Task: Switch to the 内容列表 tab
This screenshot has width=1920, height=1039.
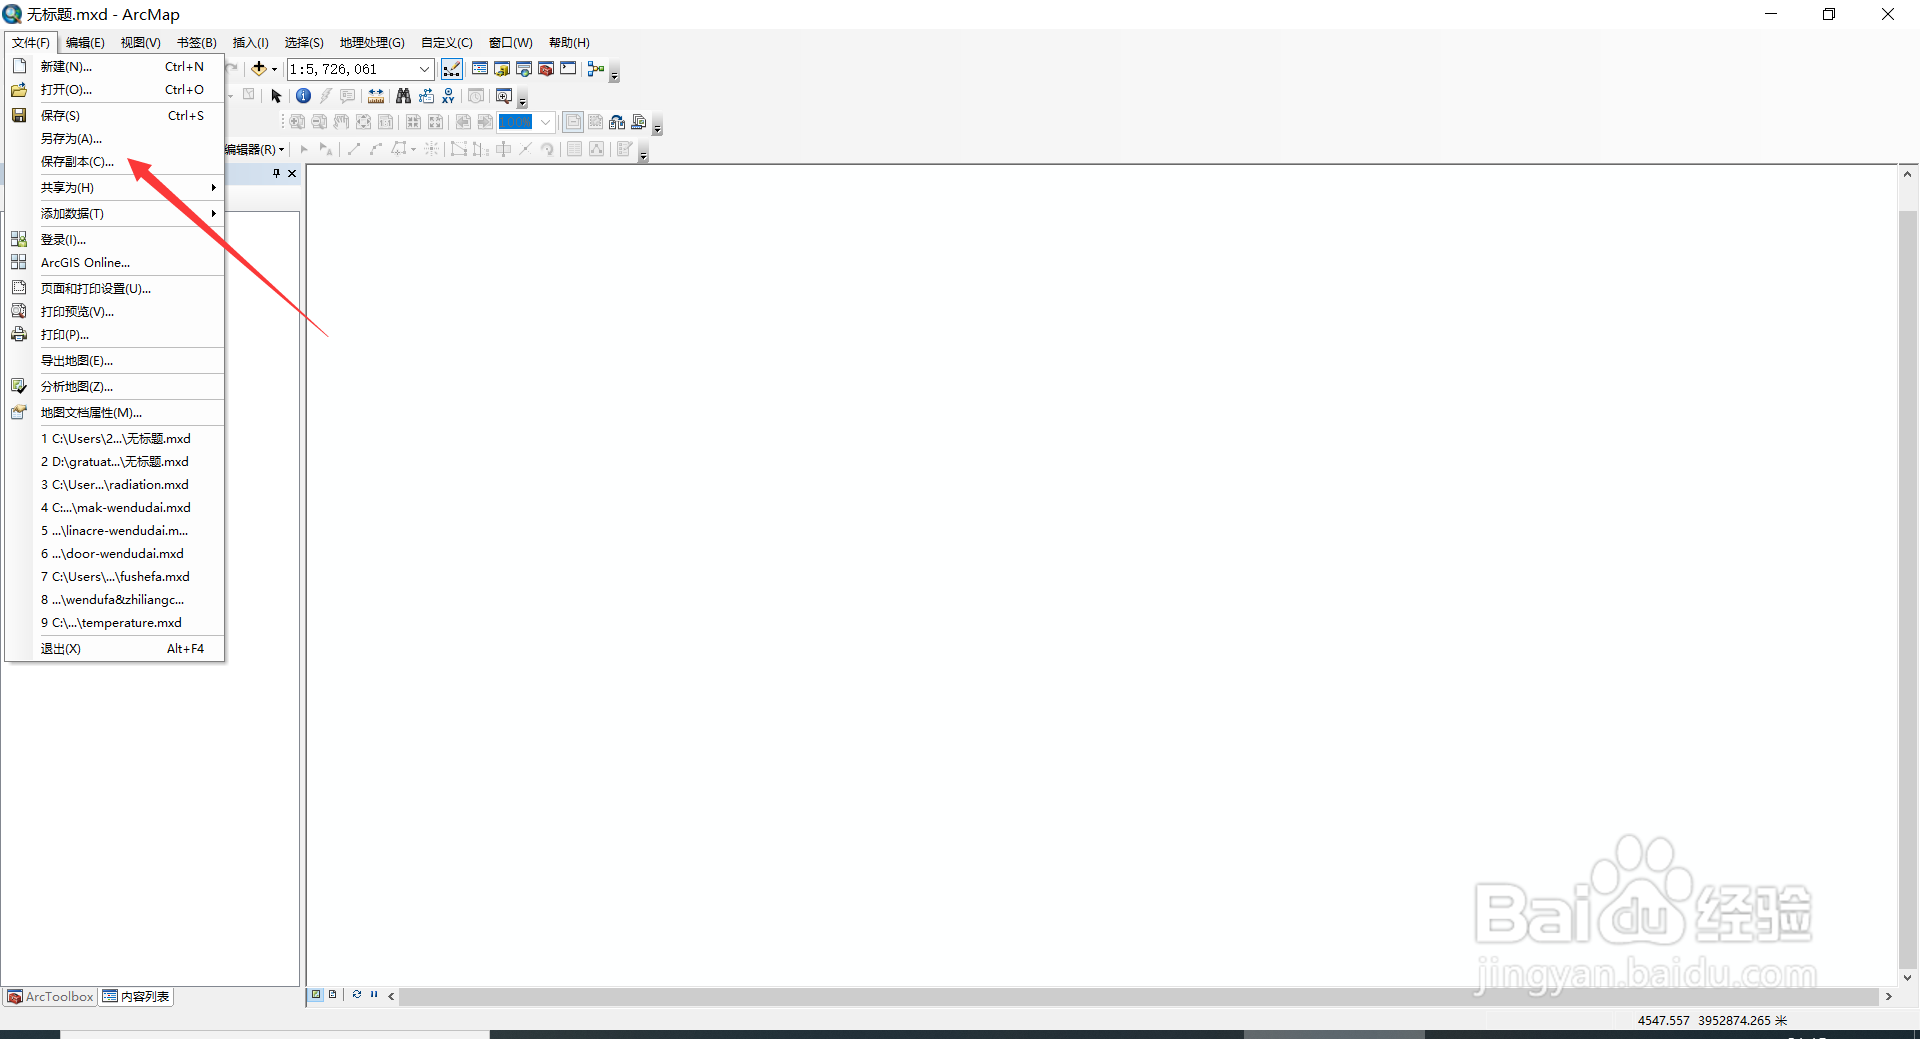Action: (x=136, y=996)
